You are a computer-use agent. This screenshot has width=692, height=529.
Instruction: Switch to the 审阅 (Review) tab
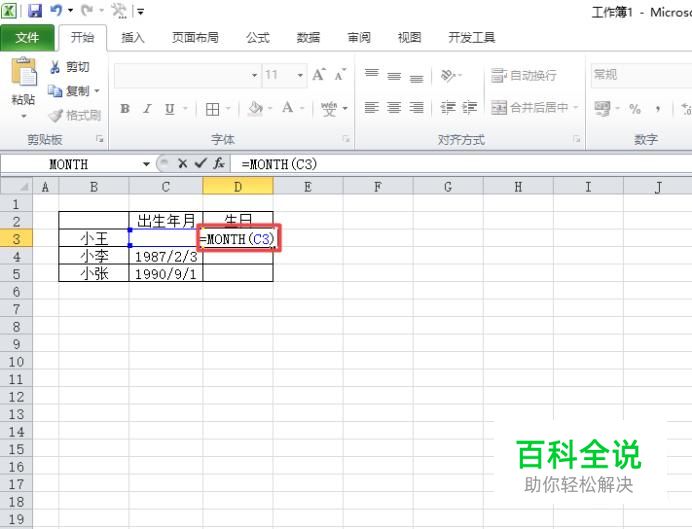pos(359,38)
